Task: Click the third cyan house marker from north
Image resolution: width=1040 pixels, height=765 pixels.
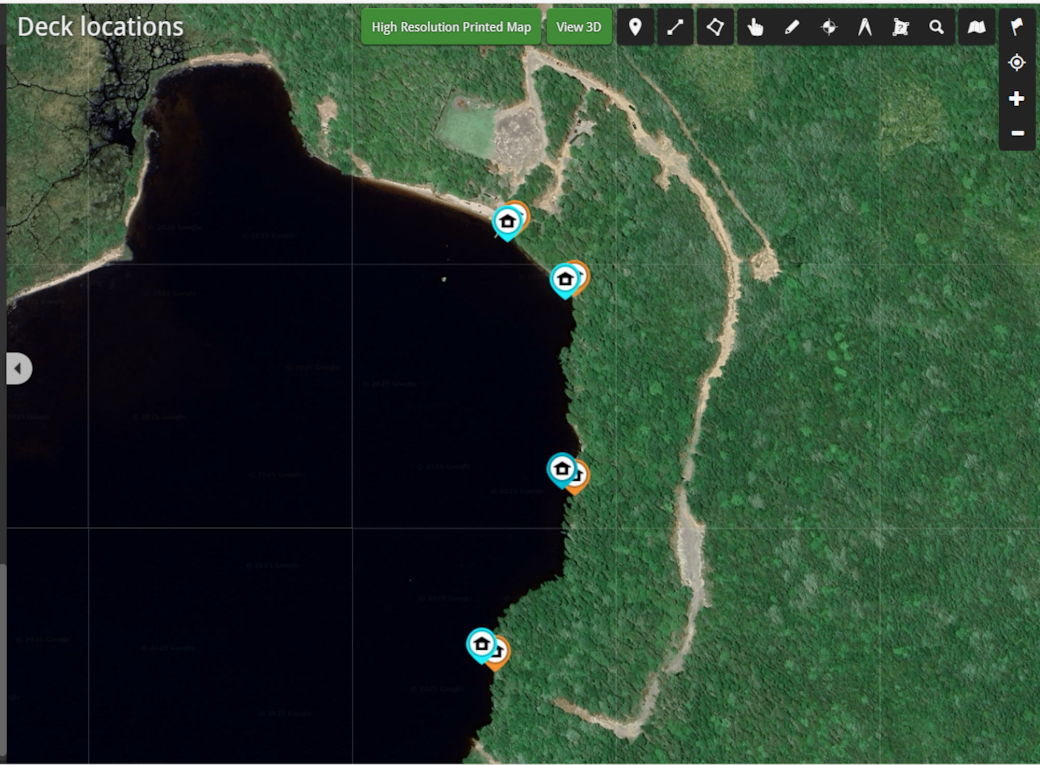Action: pyautogui.click(x=562, y=470)
